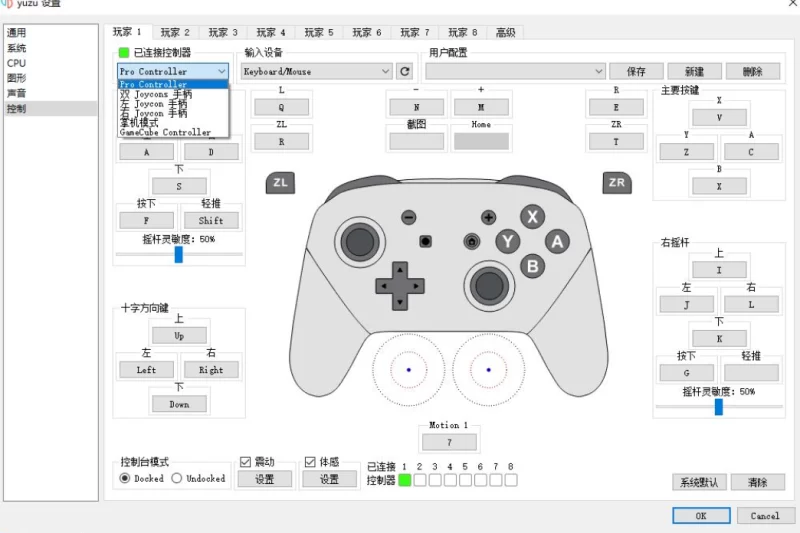Viewport: 800px width, 533px height.
Task: Click the right stick 摇杆灵敏度 slider handle
Action: click(718, 406)
